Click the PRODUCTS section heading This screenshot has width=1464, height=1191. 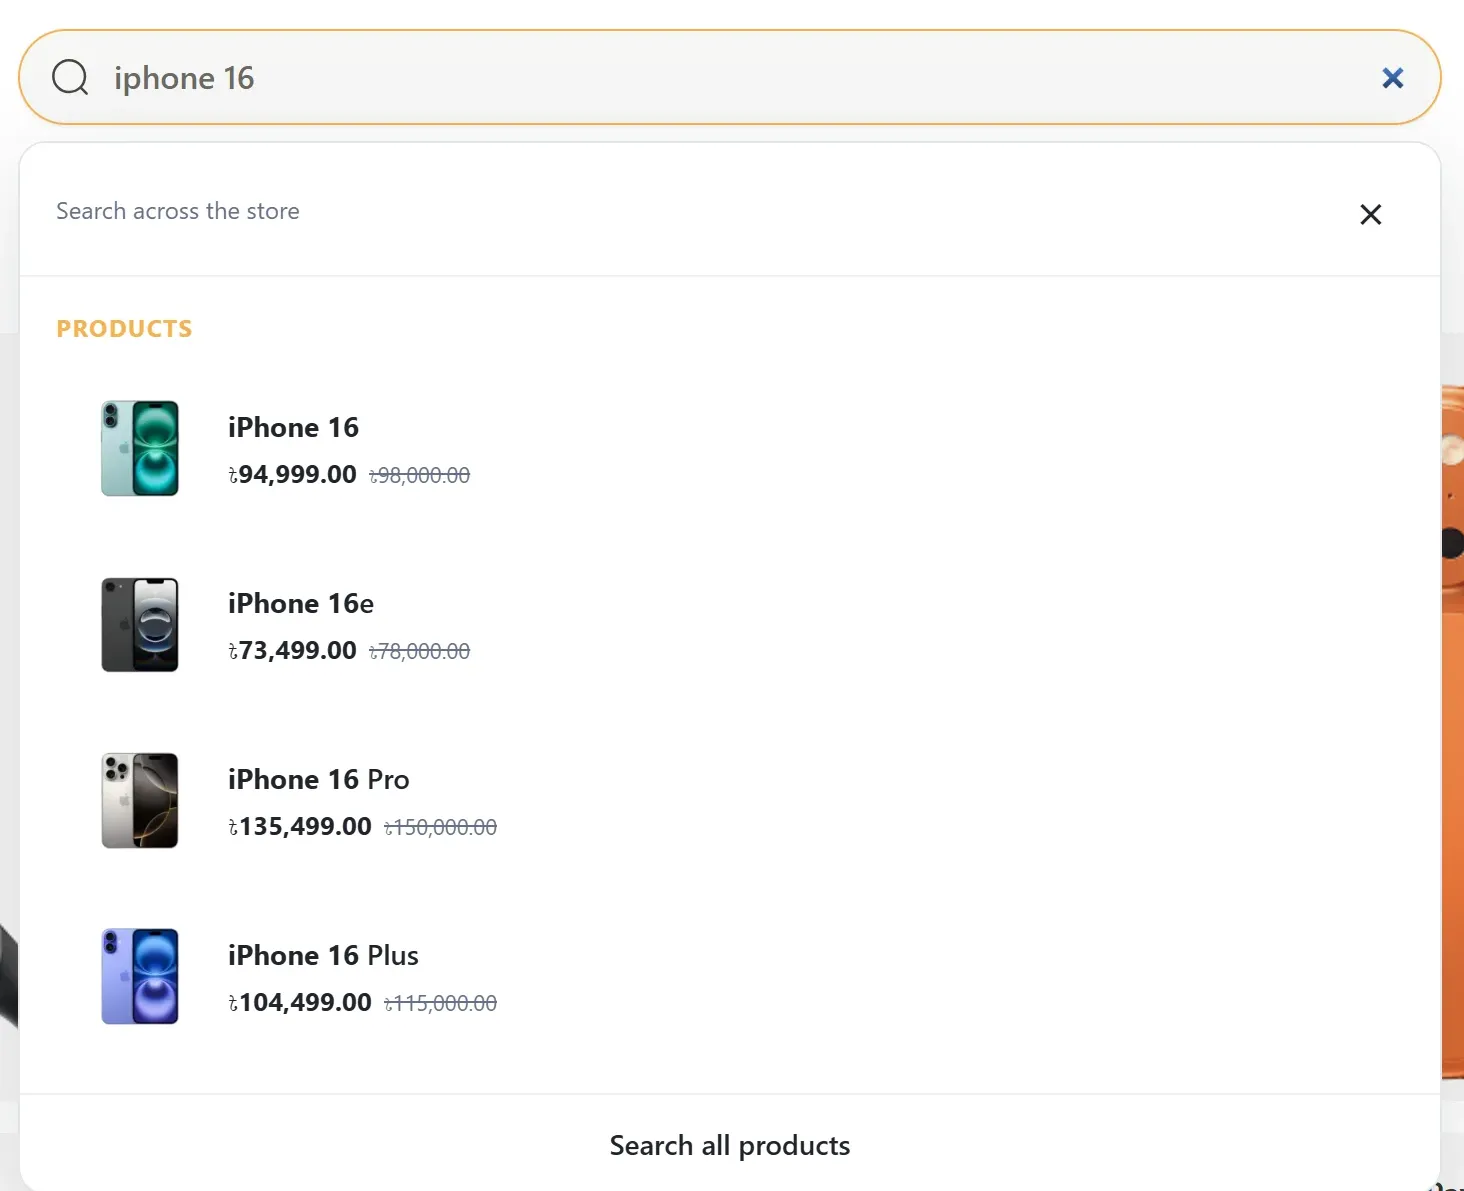tap(124, 329)
